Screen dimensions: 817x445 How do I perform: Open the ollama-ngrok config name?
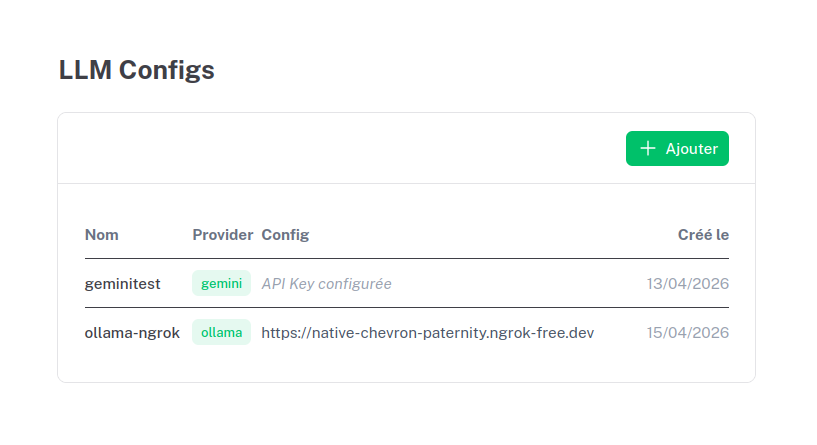132,332
